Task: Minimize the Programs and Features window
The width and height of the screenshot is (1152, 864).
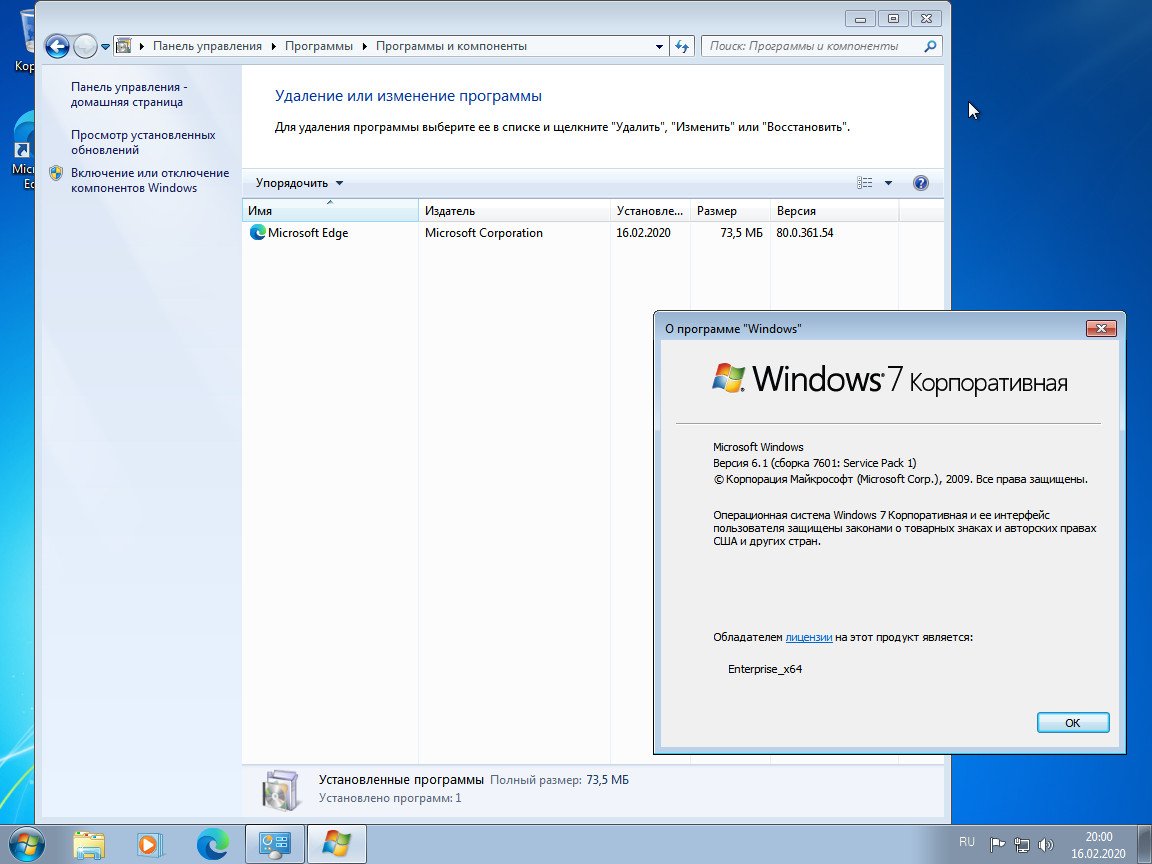Action: (x=860, y=19)
